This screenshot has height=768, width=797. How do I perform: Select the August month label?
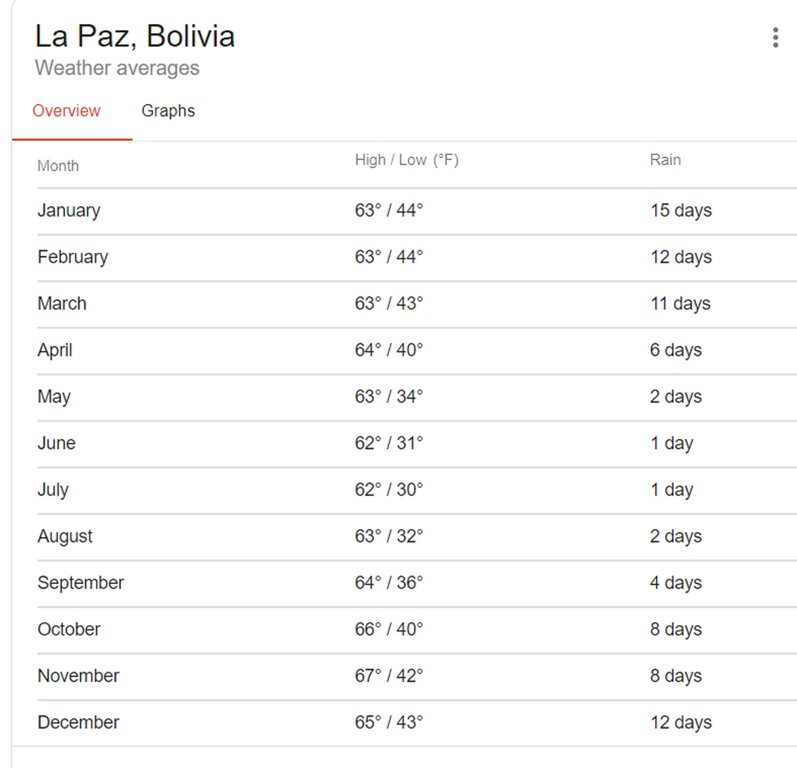(x=65, y=536)
